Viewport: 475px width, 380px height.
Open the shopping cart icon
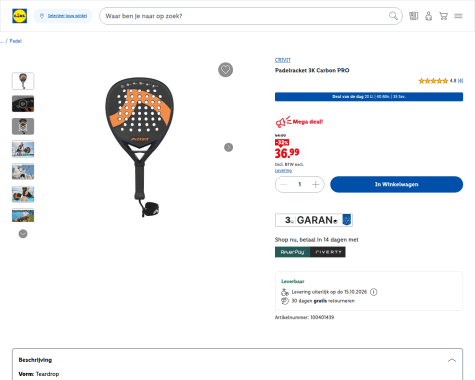click(x=443, y=16)
